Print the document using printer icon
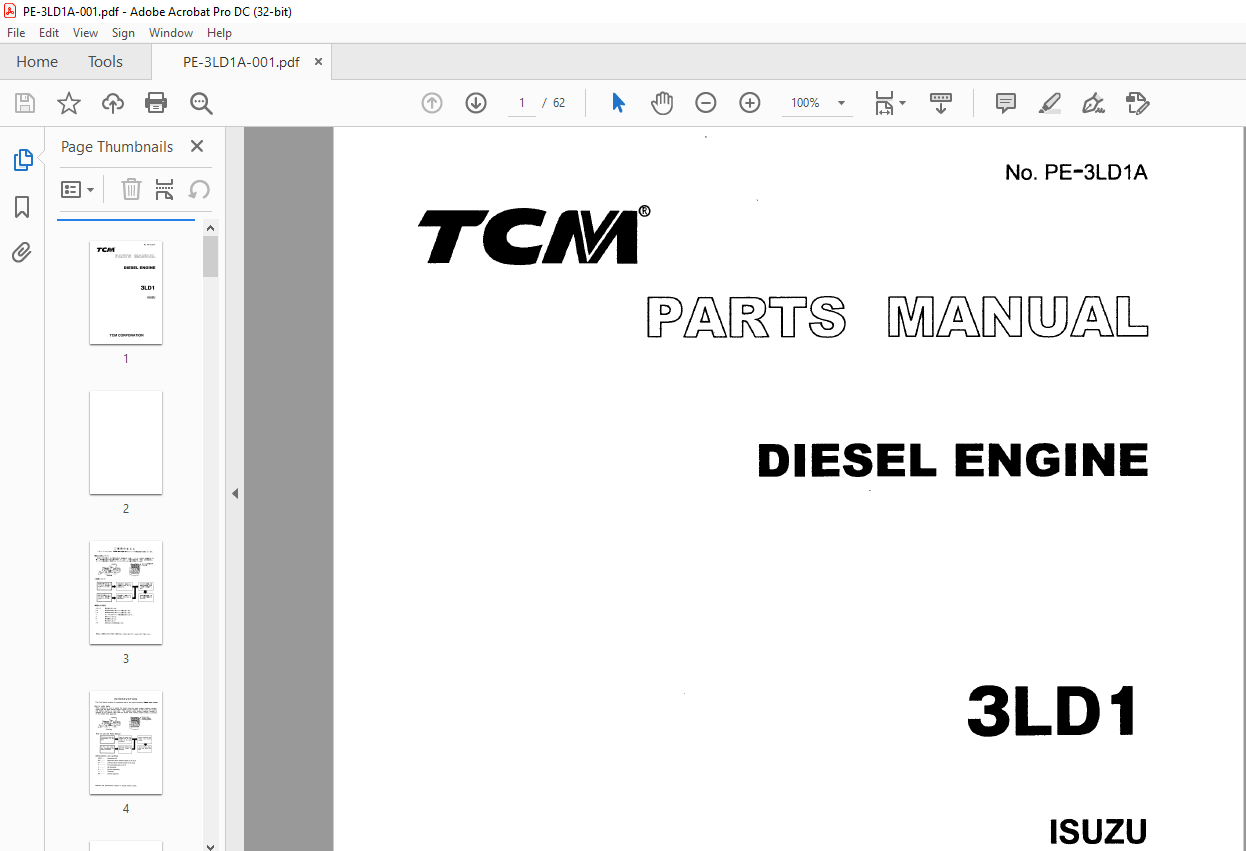Viewport: 1246px width, 851px height. pos(156,103)
